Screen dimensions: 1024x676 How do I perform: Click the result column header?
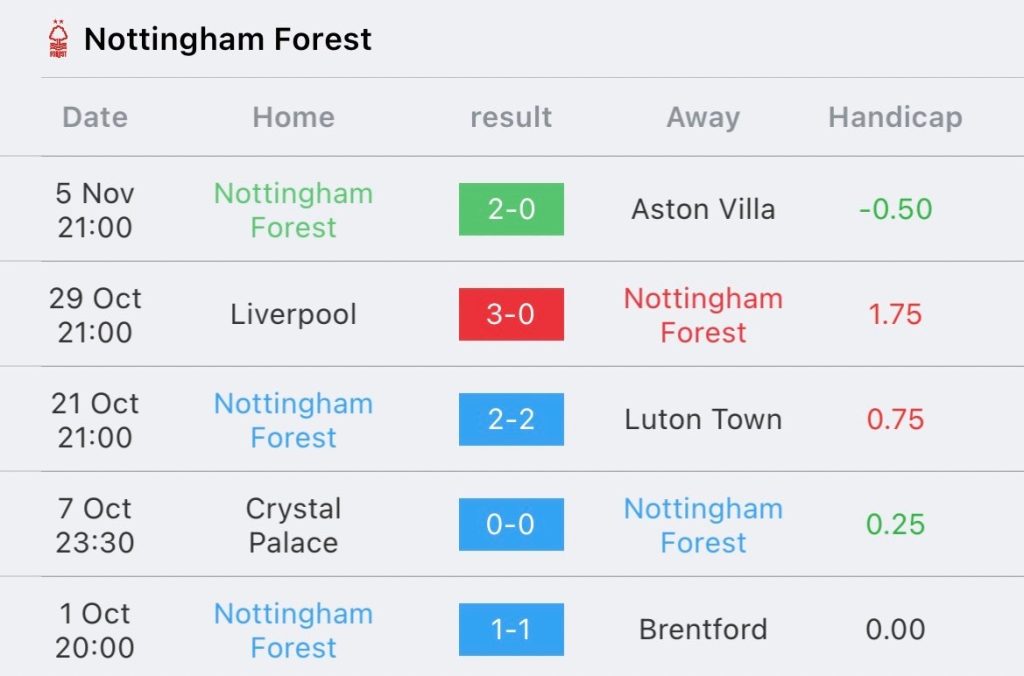click(511, 118)
